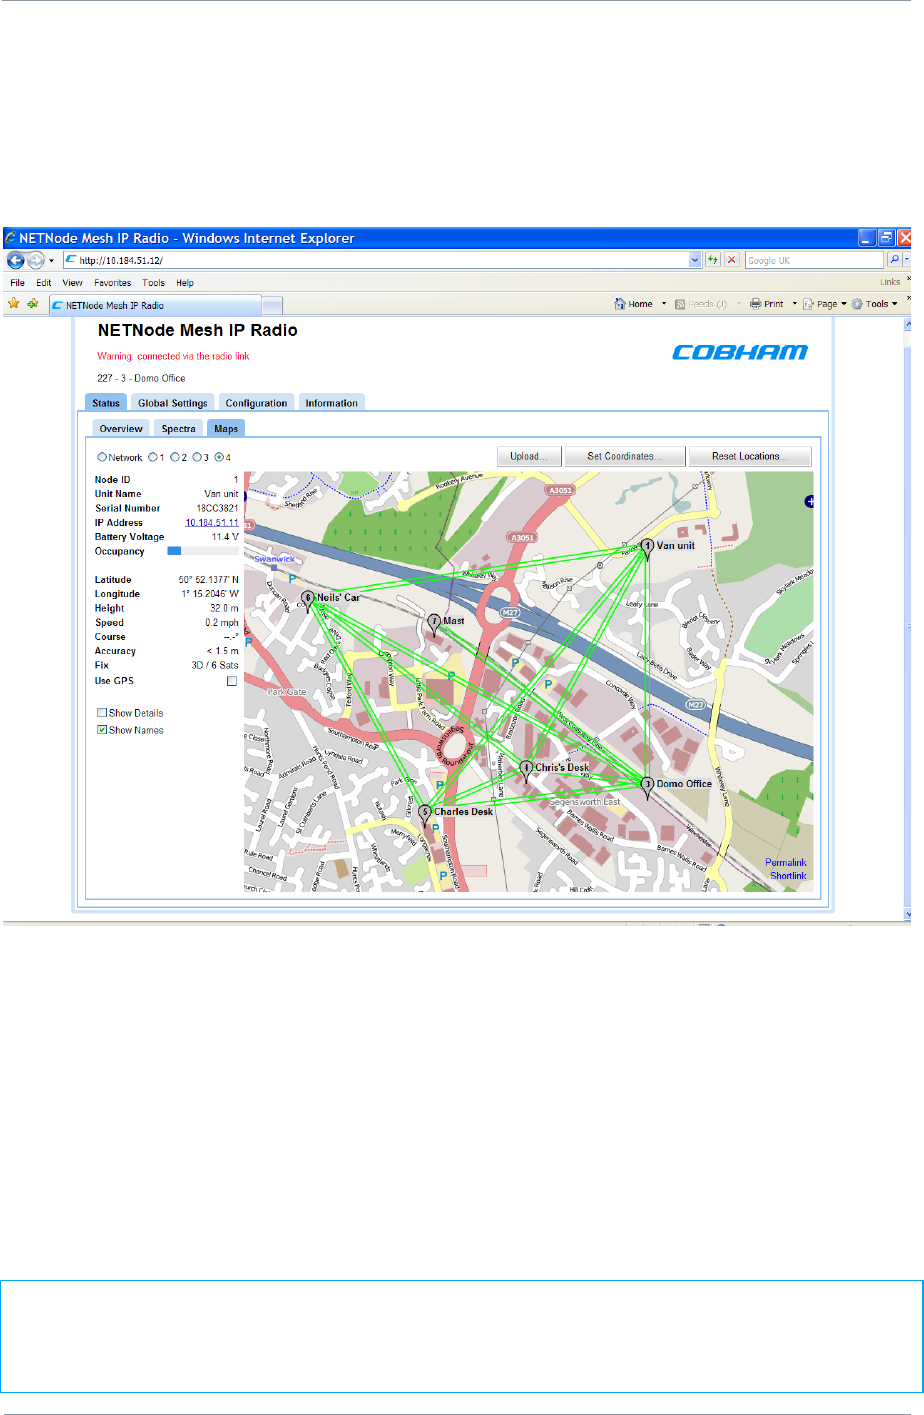924x1415 pixels.
Task: Click the Print toolbar icon
Action: pos(767,304)
